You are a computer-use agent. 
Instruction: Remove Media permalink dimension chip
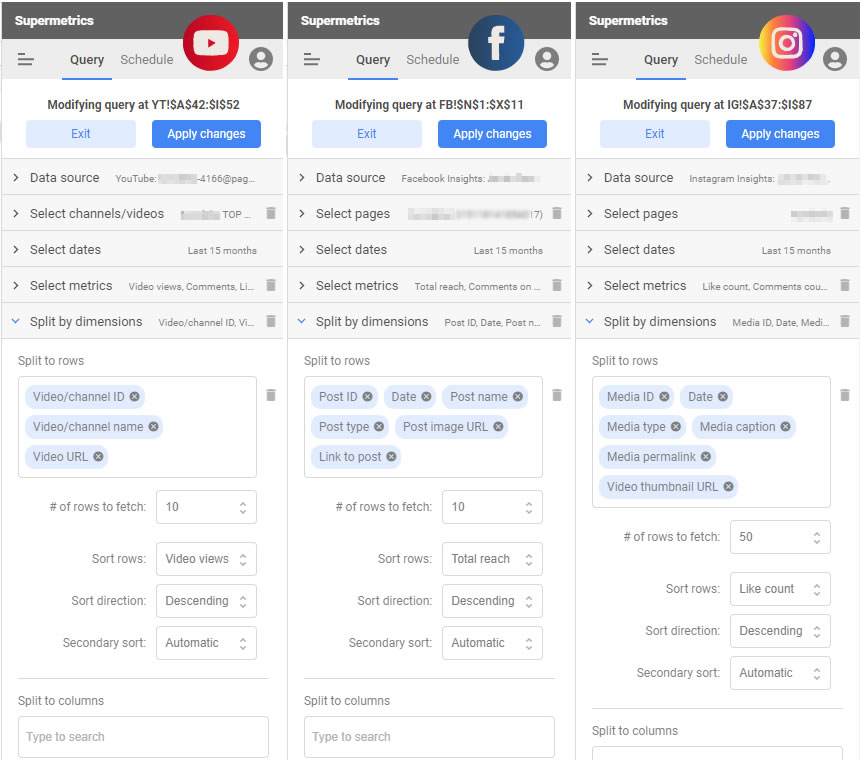click(706, 456)
